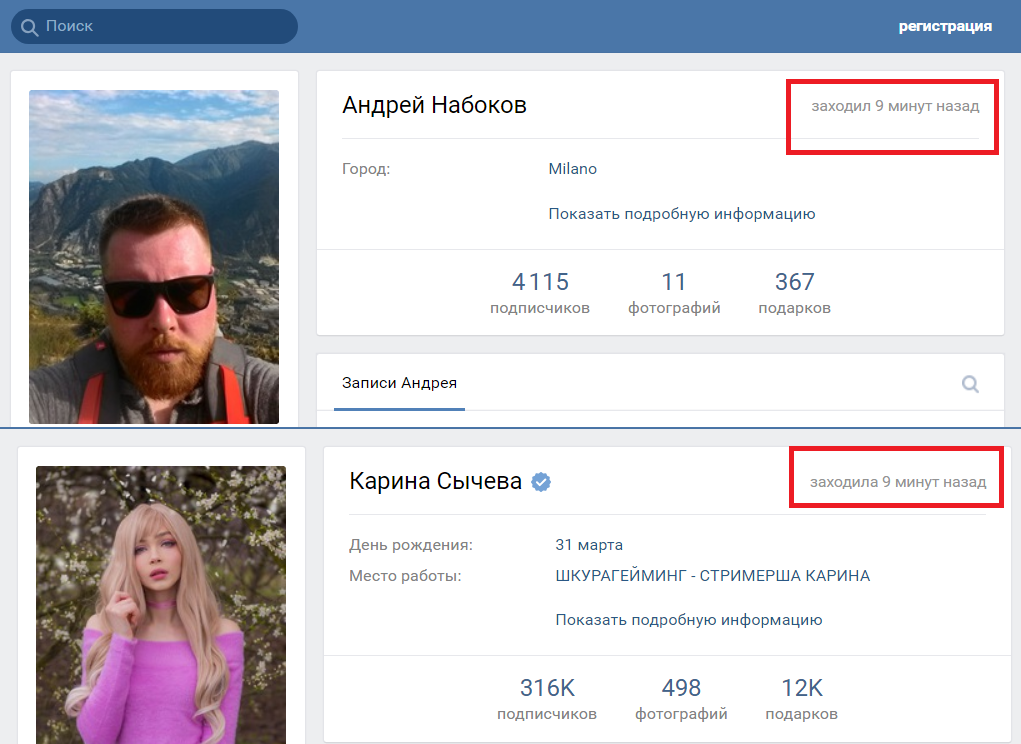Screen dimensions: 1021x744
Task: Show detailed information for Андрей Набоков
Action: [x=682, y=214]
